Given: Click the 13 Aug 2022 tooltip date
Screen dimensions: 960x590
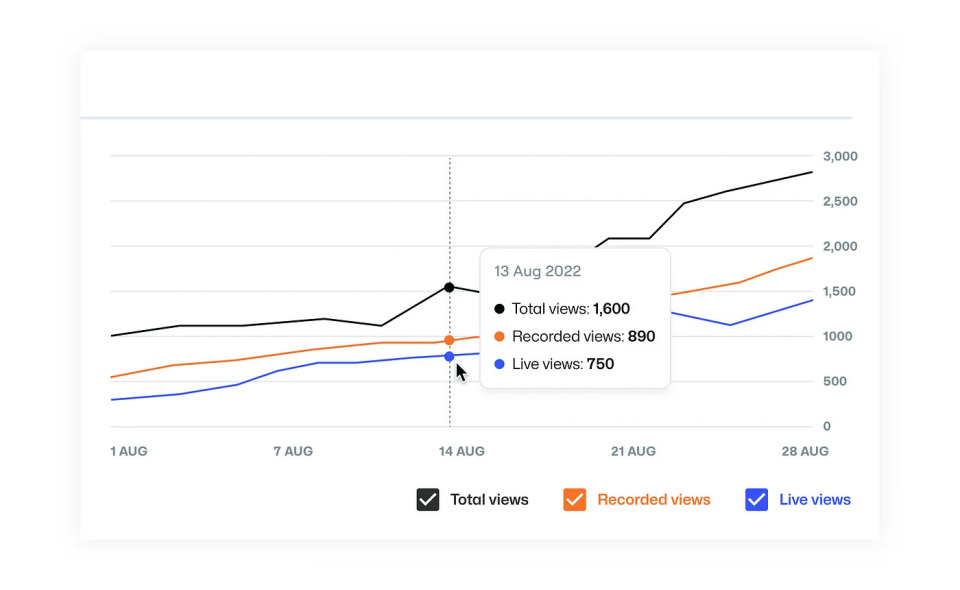Looking at the screenshot, I should [537, 271].
